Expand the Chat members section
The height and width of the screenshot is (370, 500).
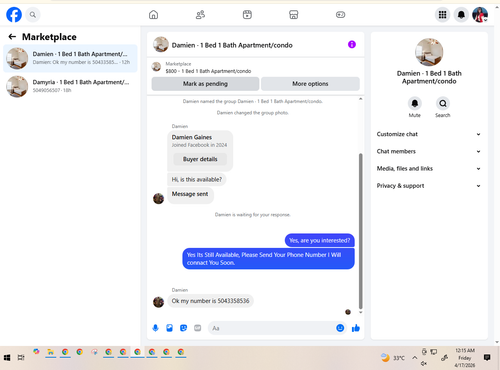point(429,151)
